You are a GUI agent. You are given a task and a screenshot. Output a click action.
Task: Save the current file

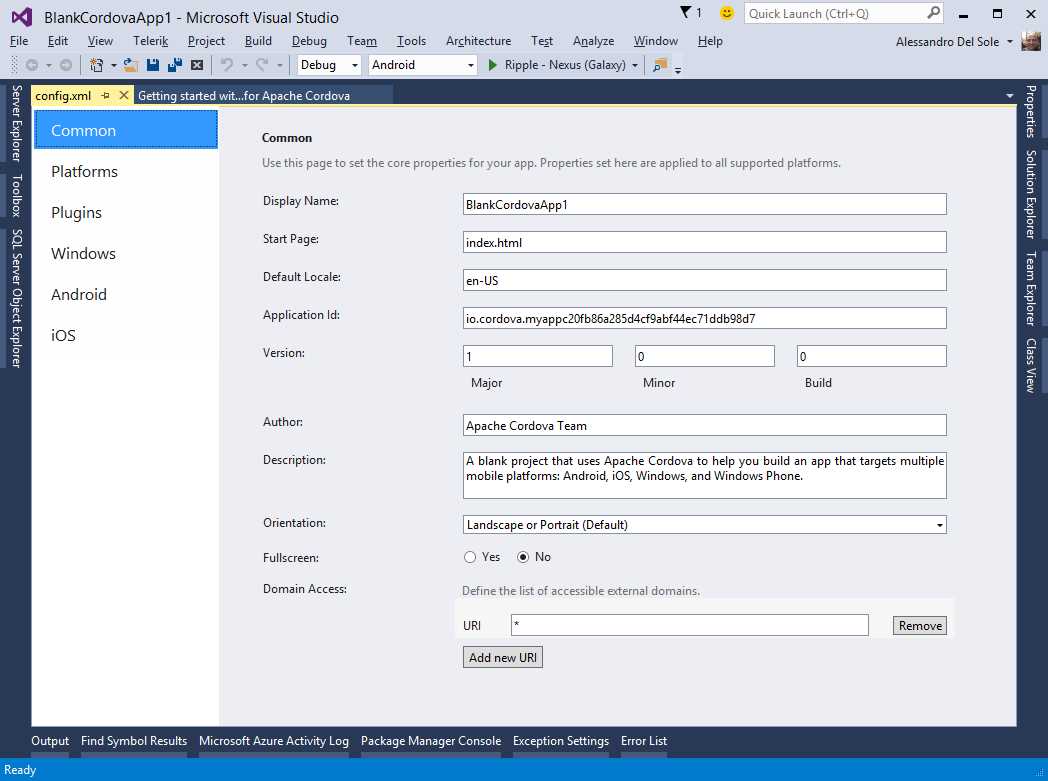(150, 64)
